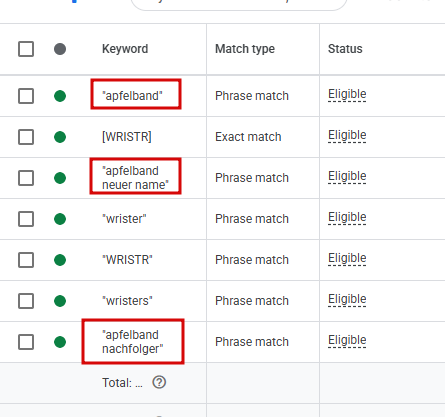Click the keyword text "apfelband"
The width and height of the screenshot is (445, 417).
tap(132, 96)
